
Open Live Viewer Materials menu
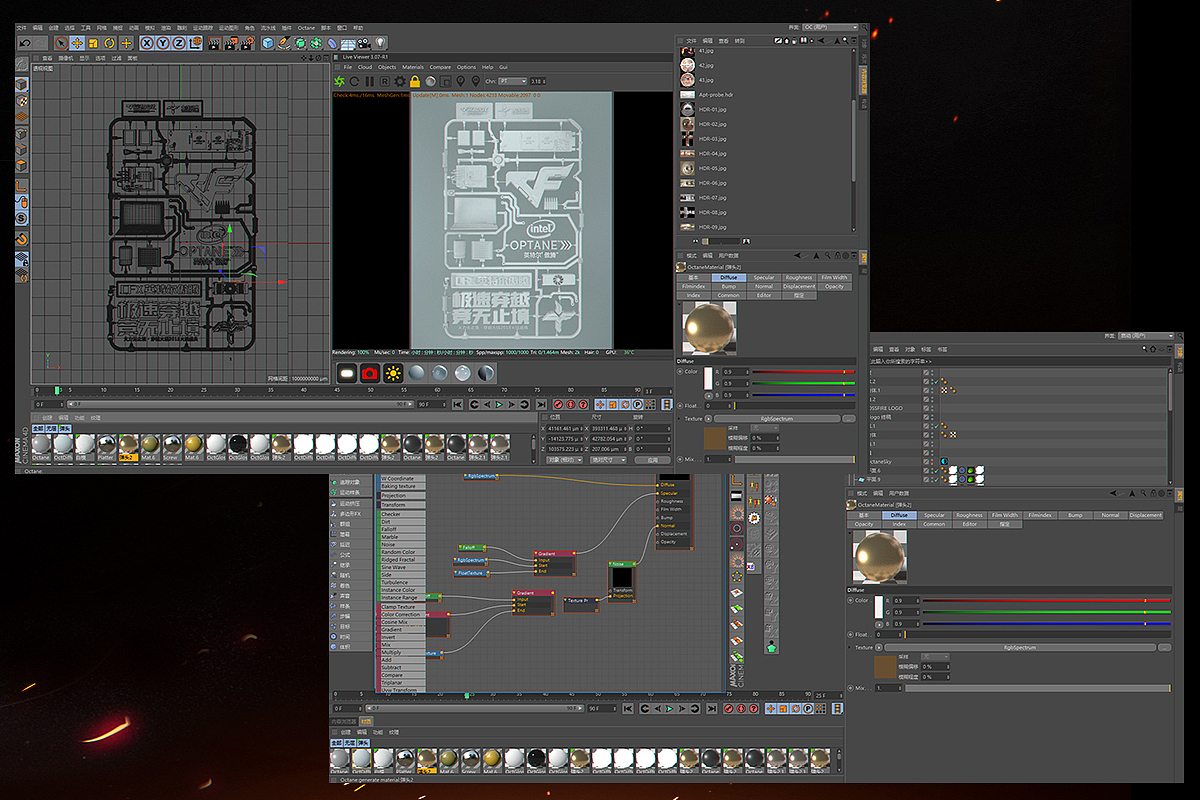(412, 67)
